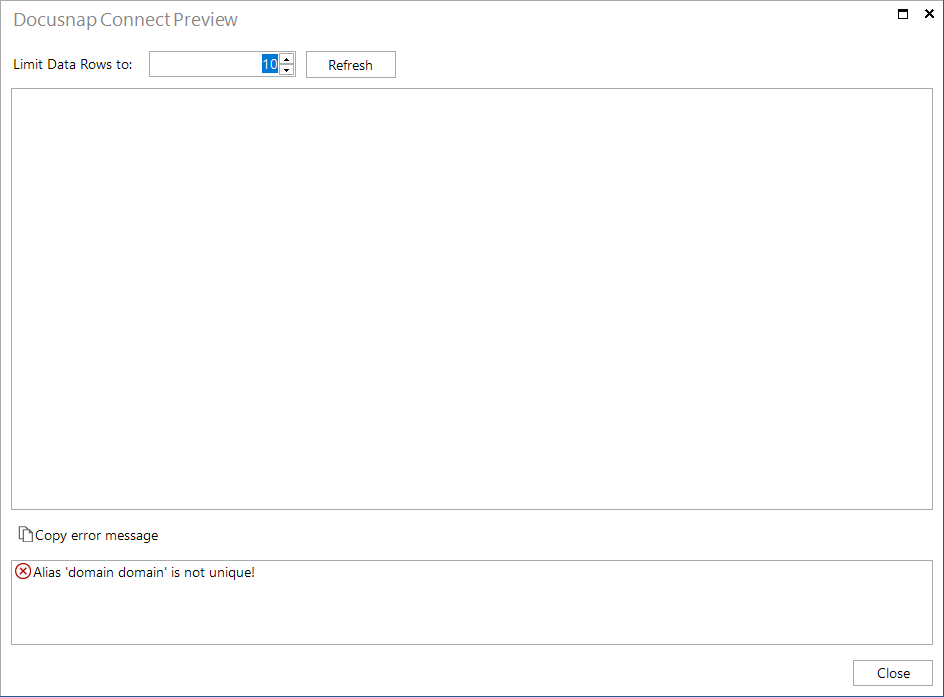Maximize the Docusnap Connect Preview window
The height and width of the screenshot is (697, 944).
pos(903,14)
